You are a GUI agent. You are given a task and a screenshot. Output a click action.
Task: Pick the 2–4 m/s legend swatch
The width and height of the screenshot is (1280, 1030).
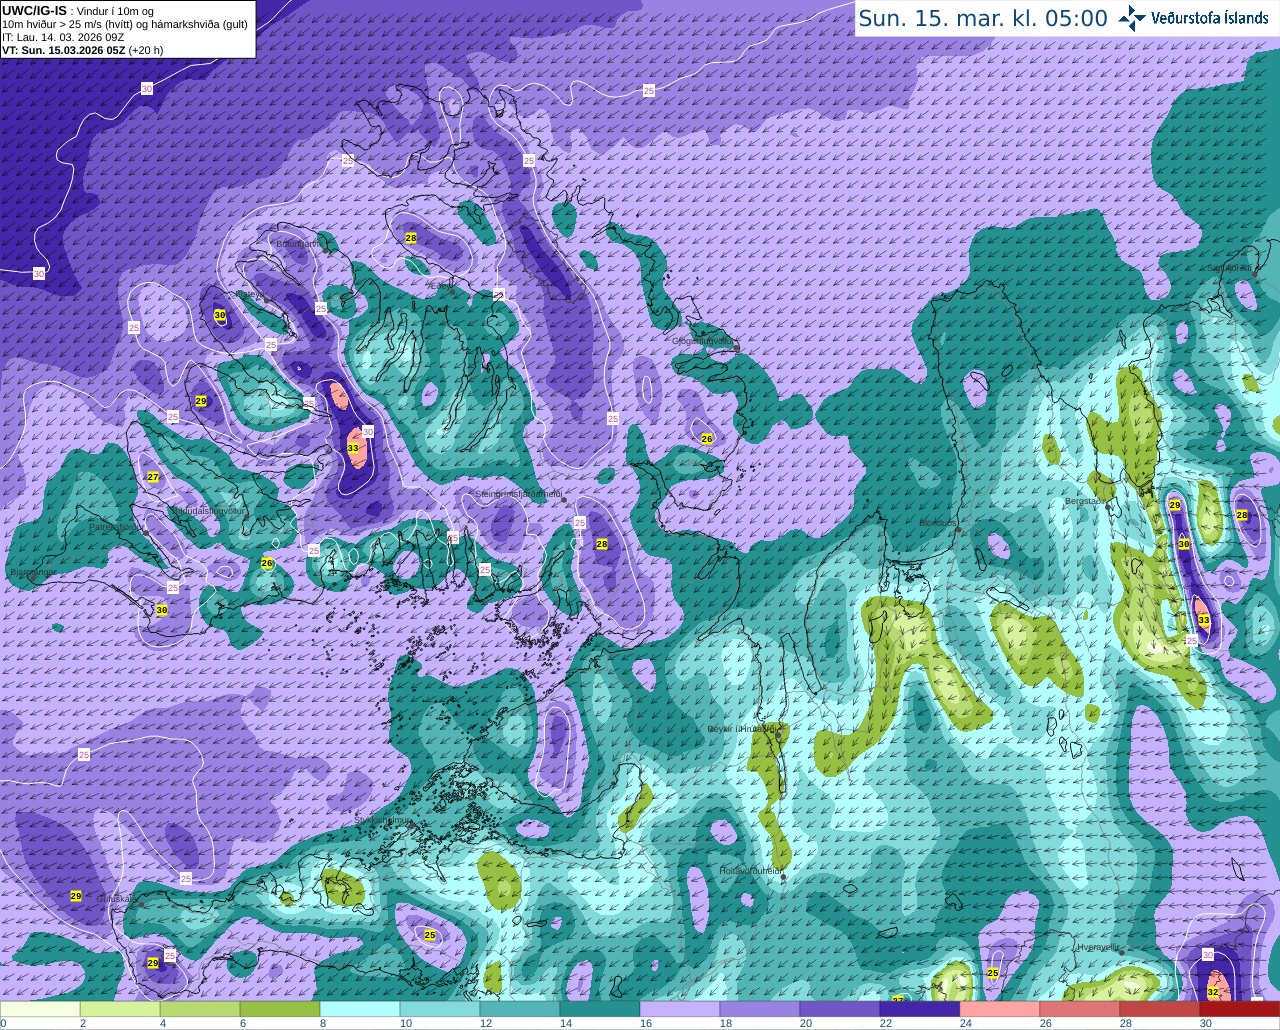point(120,1009)
